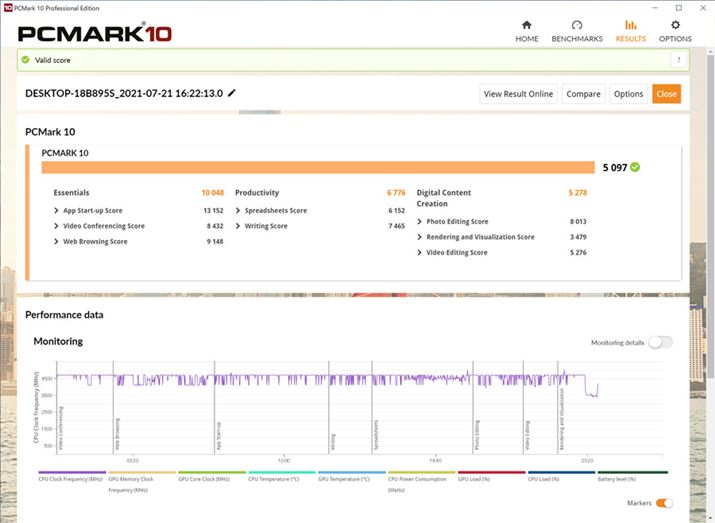Click the help question mark icon
Screen dimensions: 715x523
tap(678, 60)
